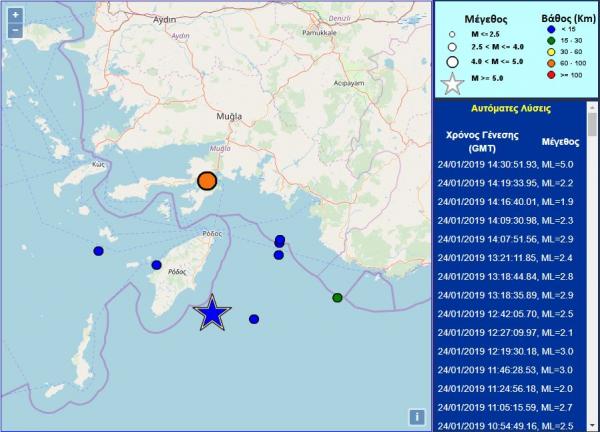This screenshot has height=432, width=600.
Task: Select the large orange earthquake circle
Action: 207,181
